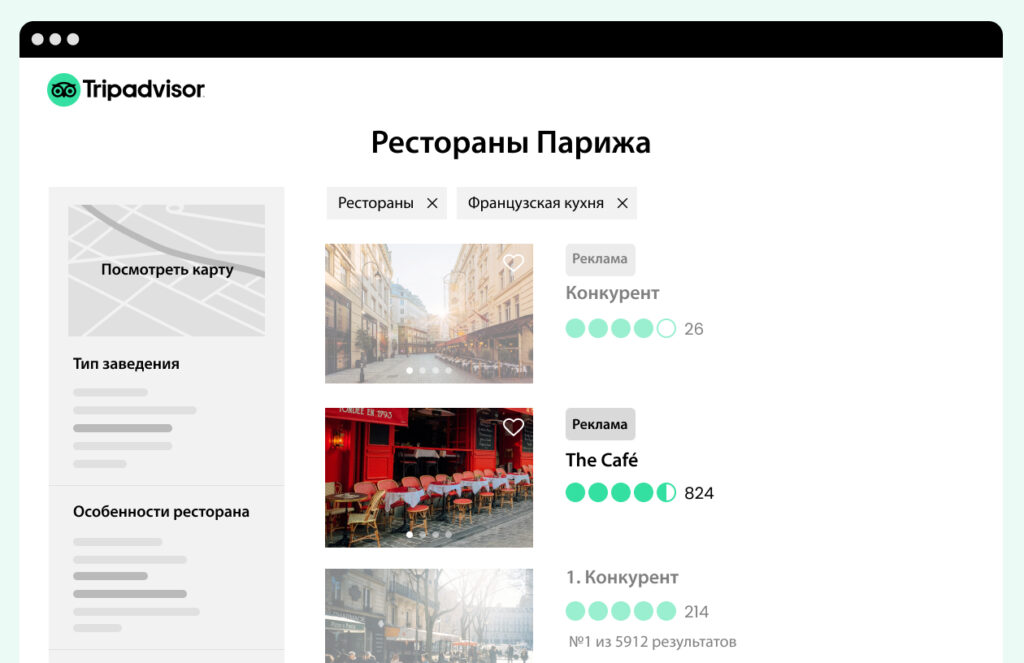Screen dimensions: 1024x663
Task: Select the Рестораны filter chip label
Action: 376,203
